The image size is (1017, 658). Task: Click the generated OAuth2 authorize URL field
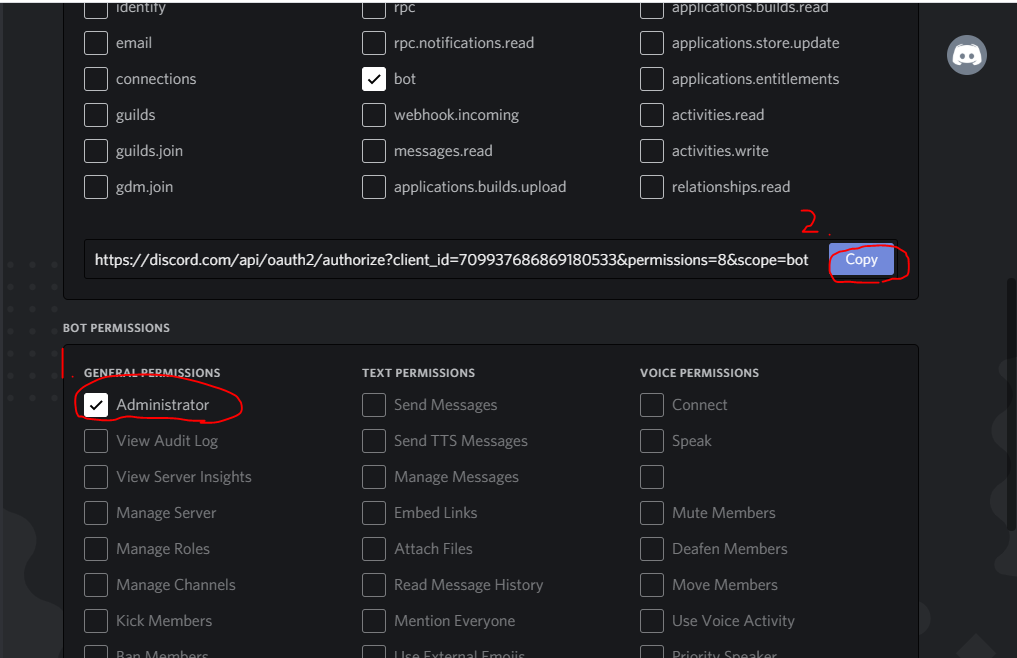tap(451, 260)
